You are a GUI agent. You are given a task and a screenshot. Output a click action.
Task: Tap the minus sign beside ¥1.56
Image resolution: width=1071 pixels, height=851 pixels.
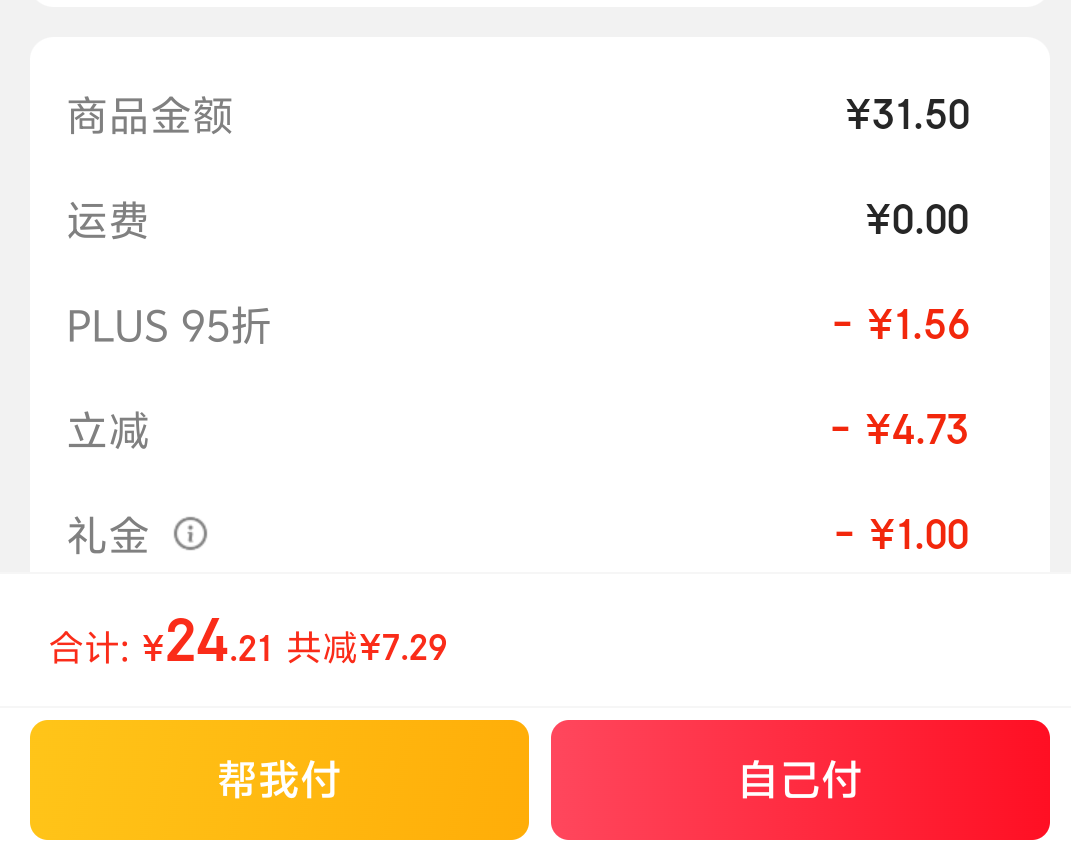842,324
